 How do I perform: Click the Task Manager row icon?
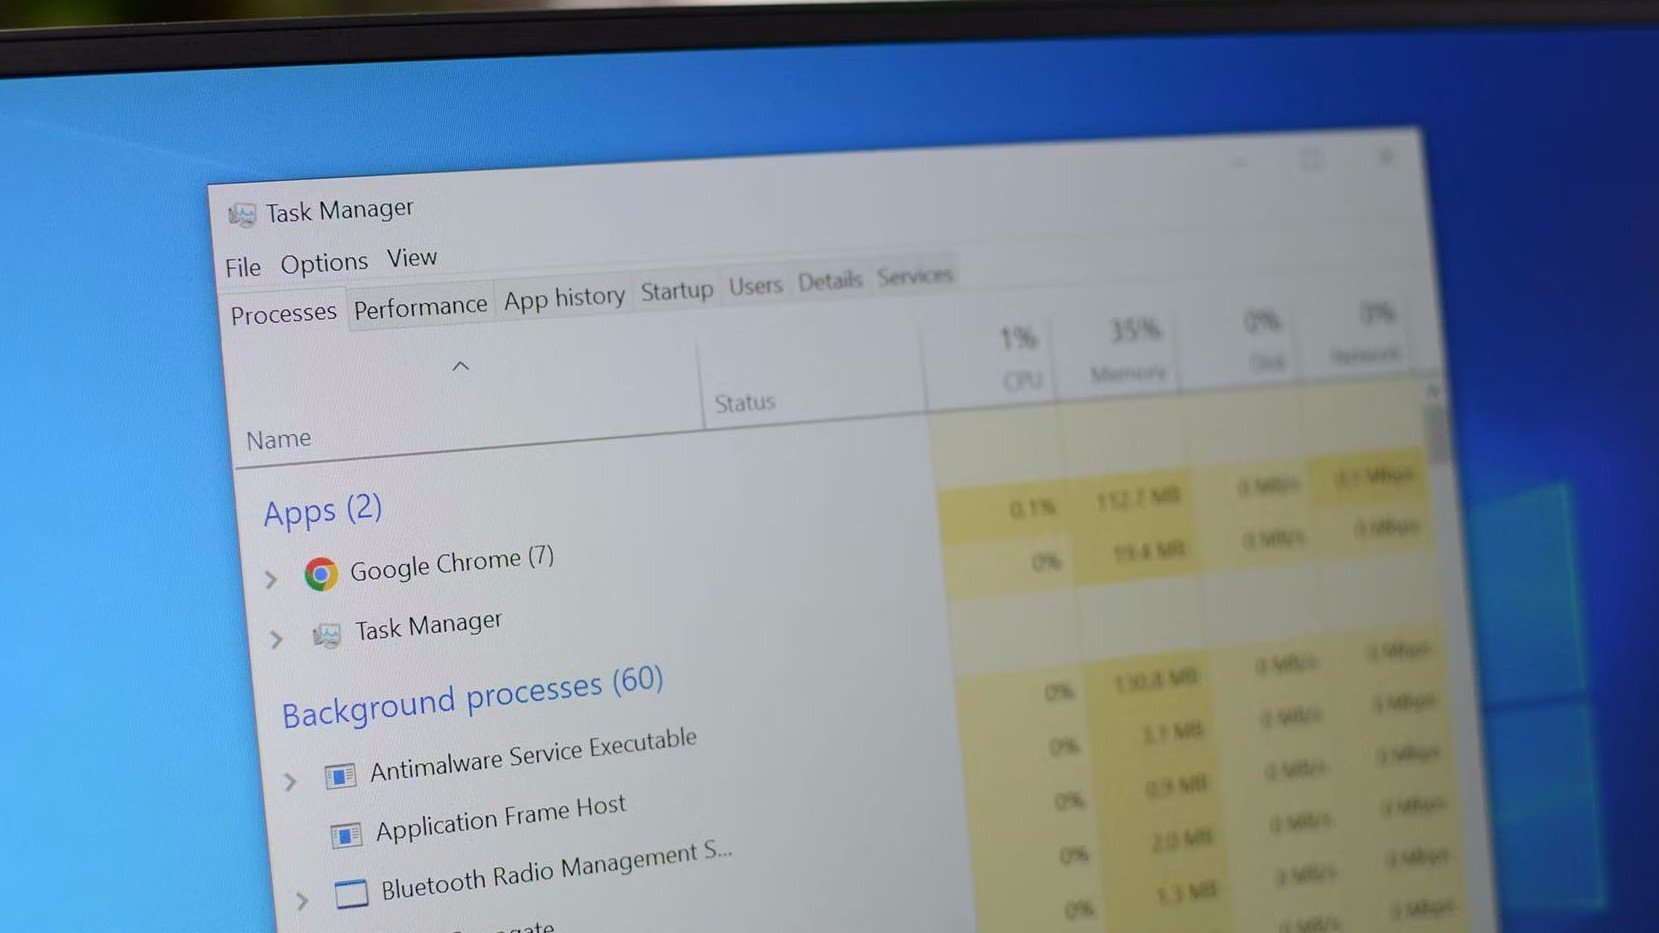click(327, 635)
